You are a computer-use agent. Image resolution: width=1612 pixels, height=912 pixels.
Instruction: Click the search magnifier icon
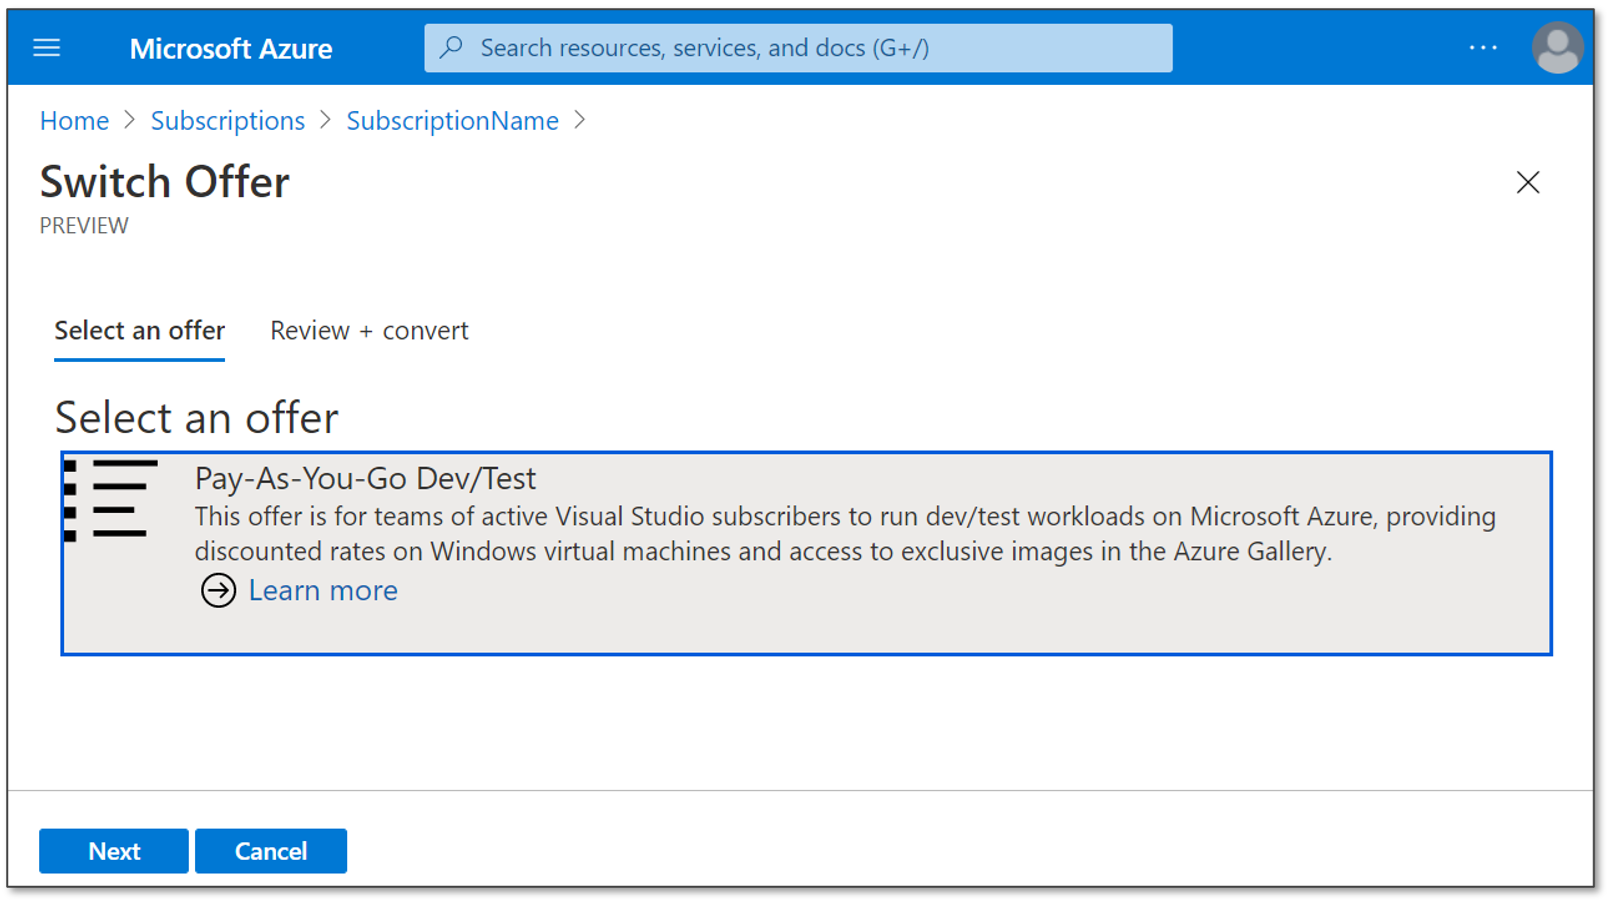coord(452,47)
